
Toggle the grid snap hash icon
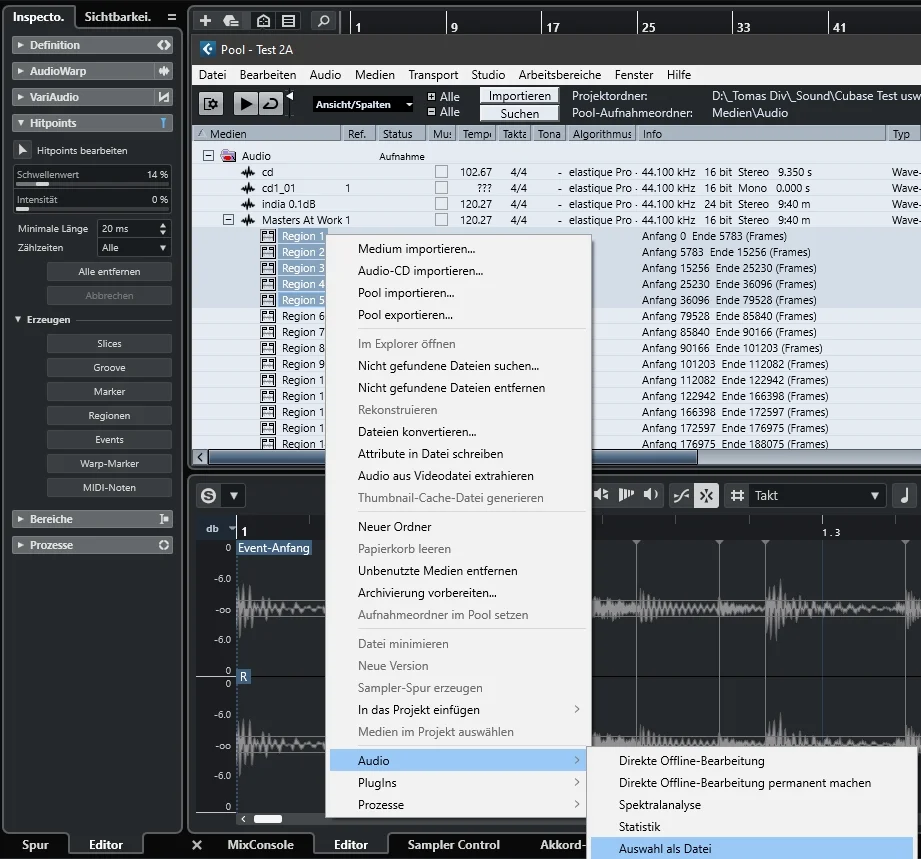[737, 495]
